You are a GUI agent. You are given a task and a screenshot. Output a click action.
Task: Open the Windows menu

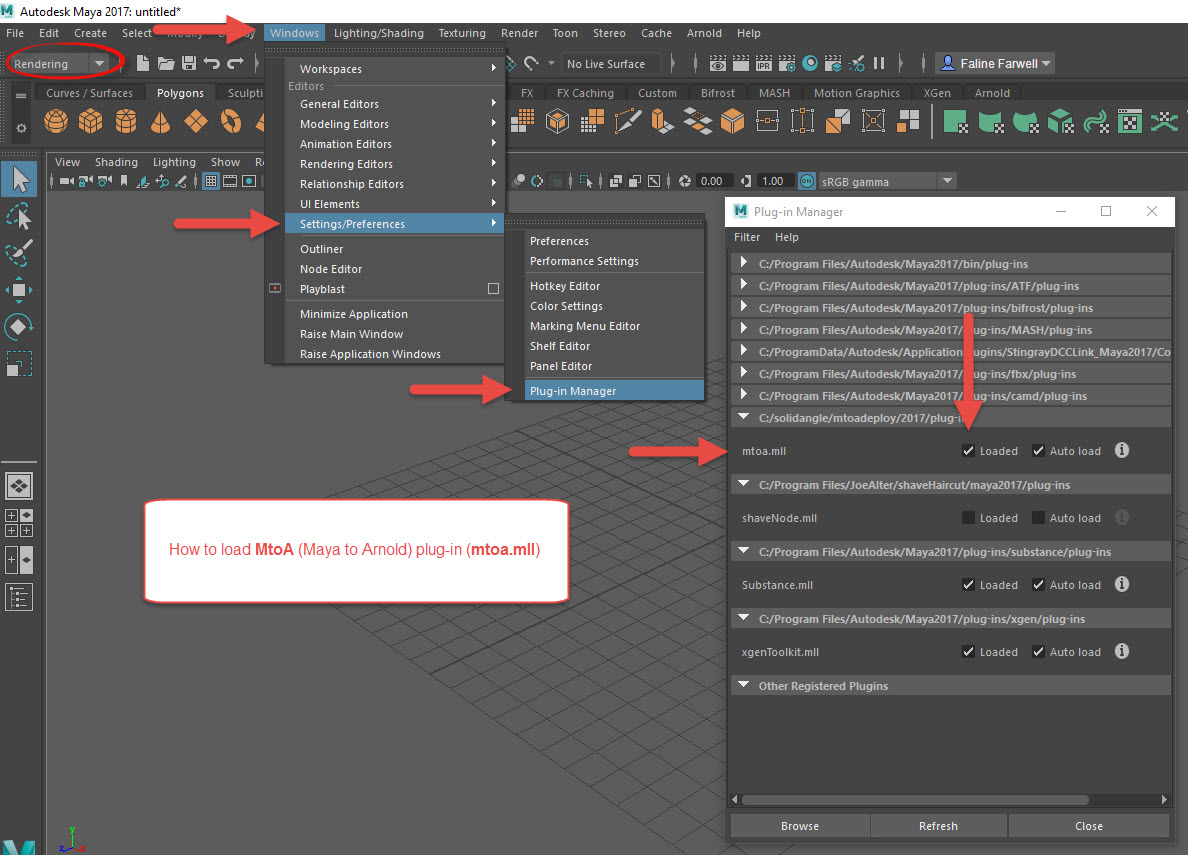[x=294, y=33]
